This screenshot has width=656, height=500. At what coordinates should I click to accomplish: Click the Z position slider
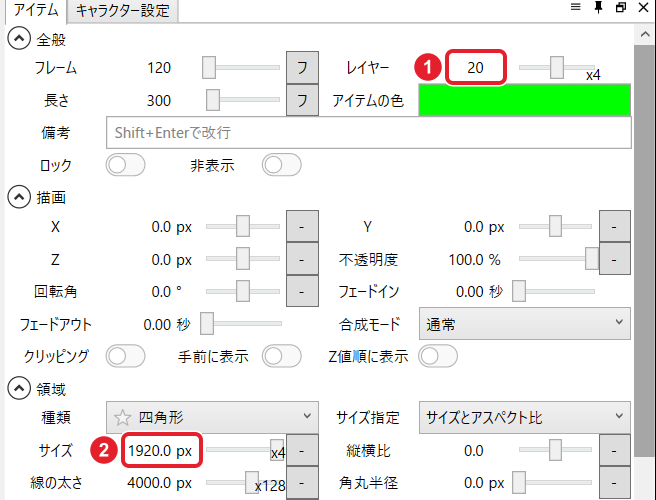pos(243,259)
